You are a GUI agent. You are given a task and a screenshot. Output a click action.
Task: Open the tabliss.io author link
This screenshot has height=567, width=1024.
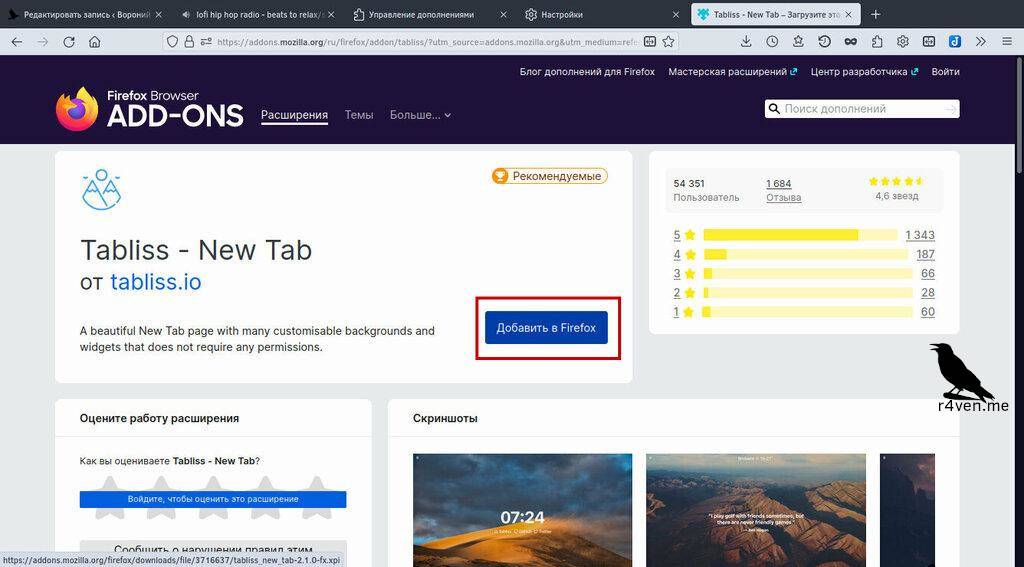click(155, 282)
